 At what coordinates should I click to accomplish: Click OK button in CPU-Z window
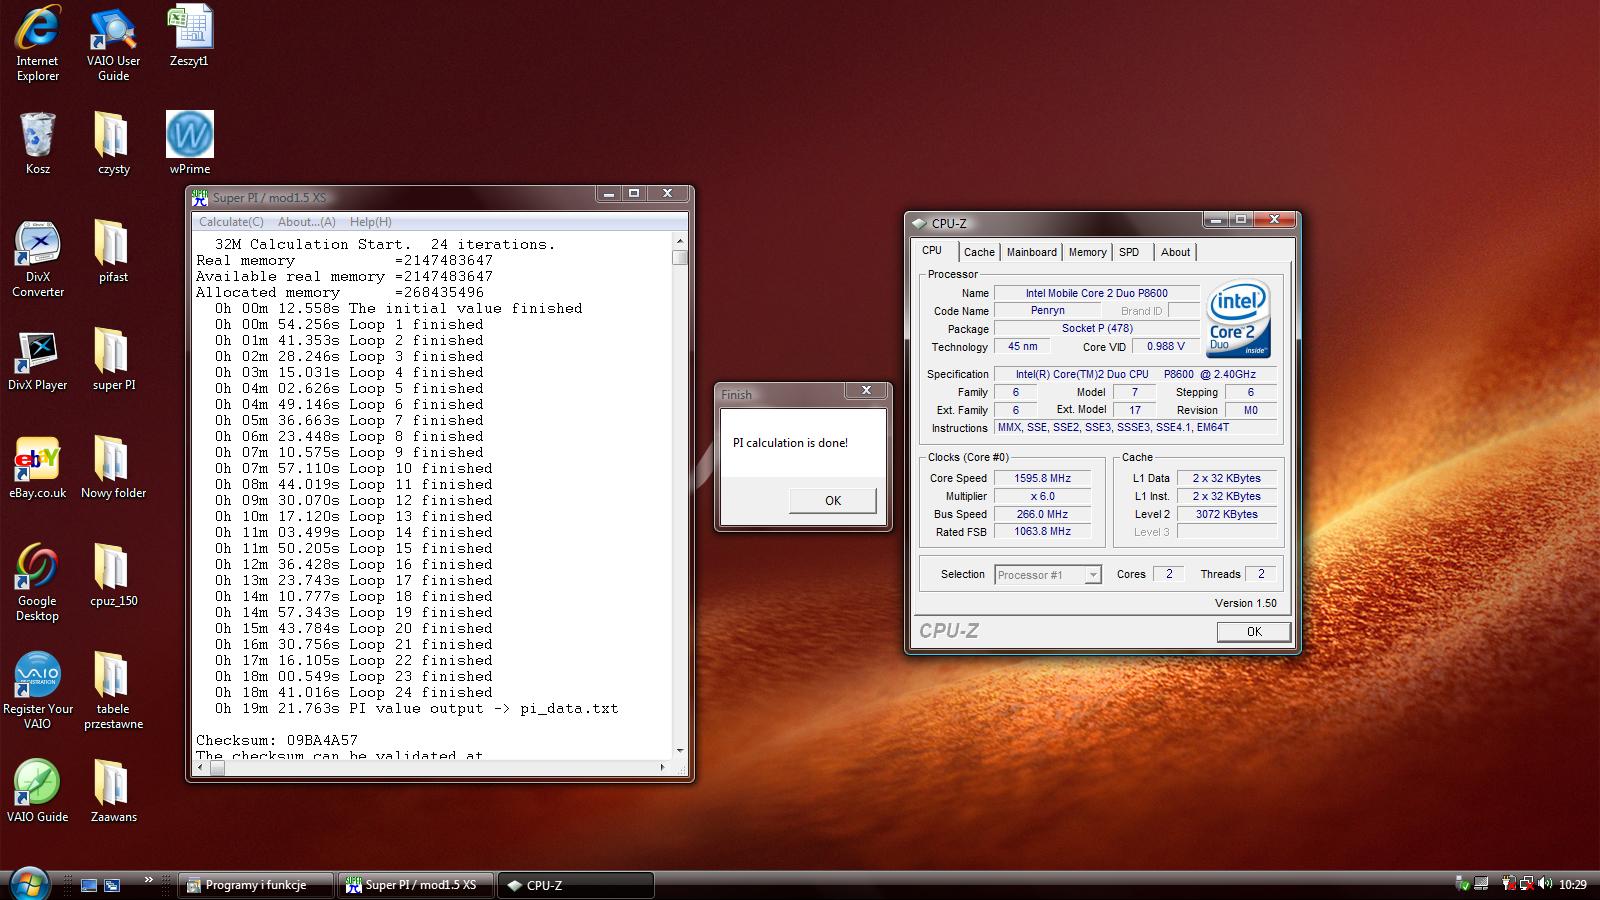pyautogui.click(x=1254, y=631)
